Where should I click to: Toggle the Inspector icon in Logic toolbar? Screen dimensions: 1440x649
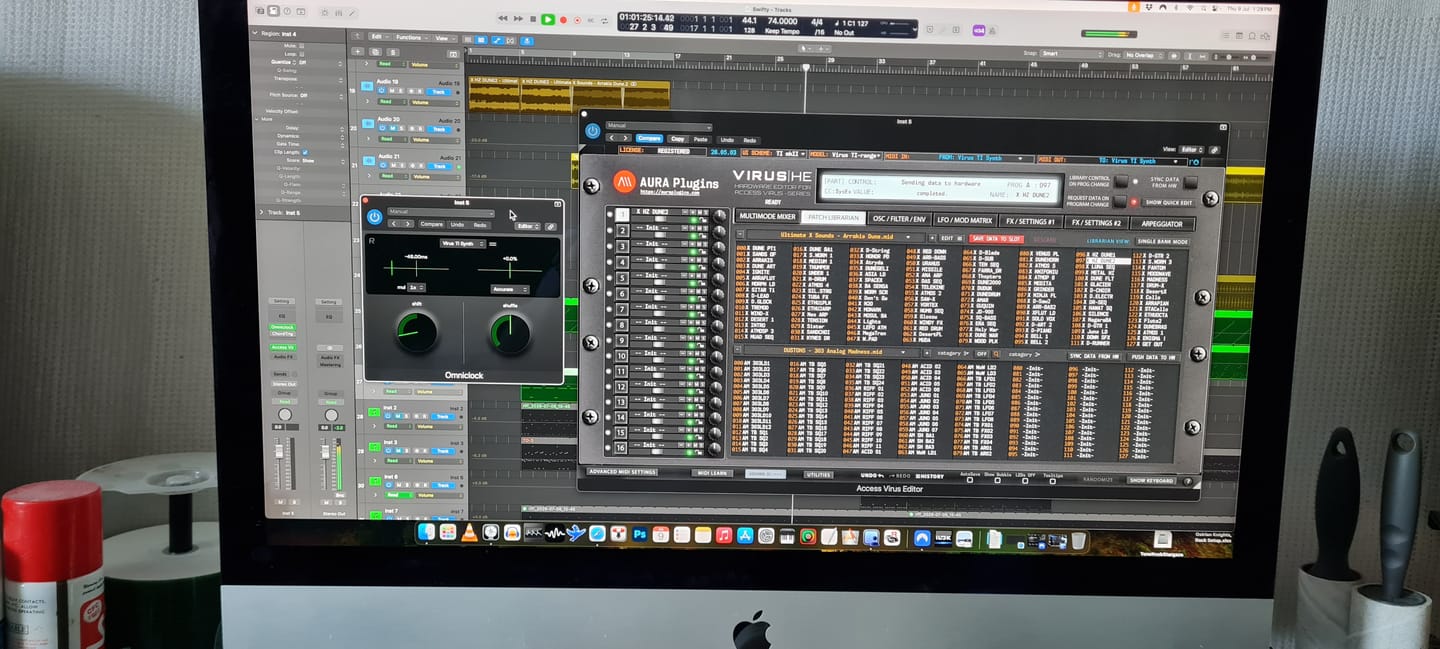click(x=273, y=11)
